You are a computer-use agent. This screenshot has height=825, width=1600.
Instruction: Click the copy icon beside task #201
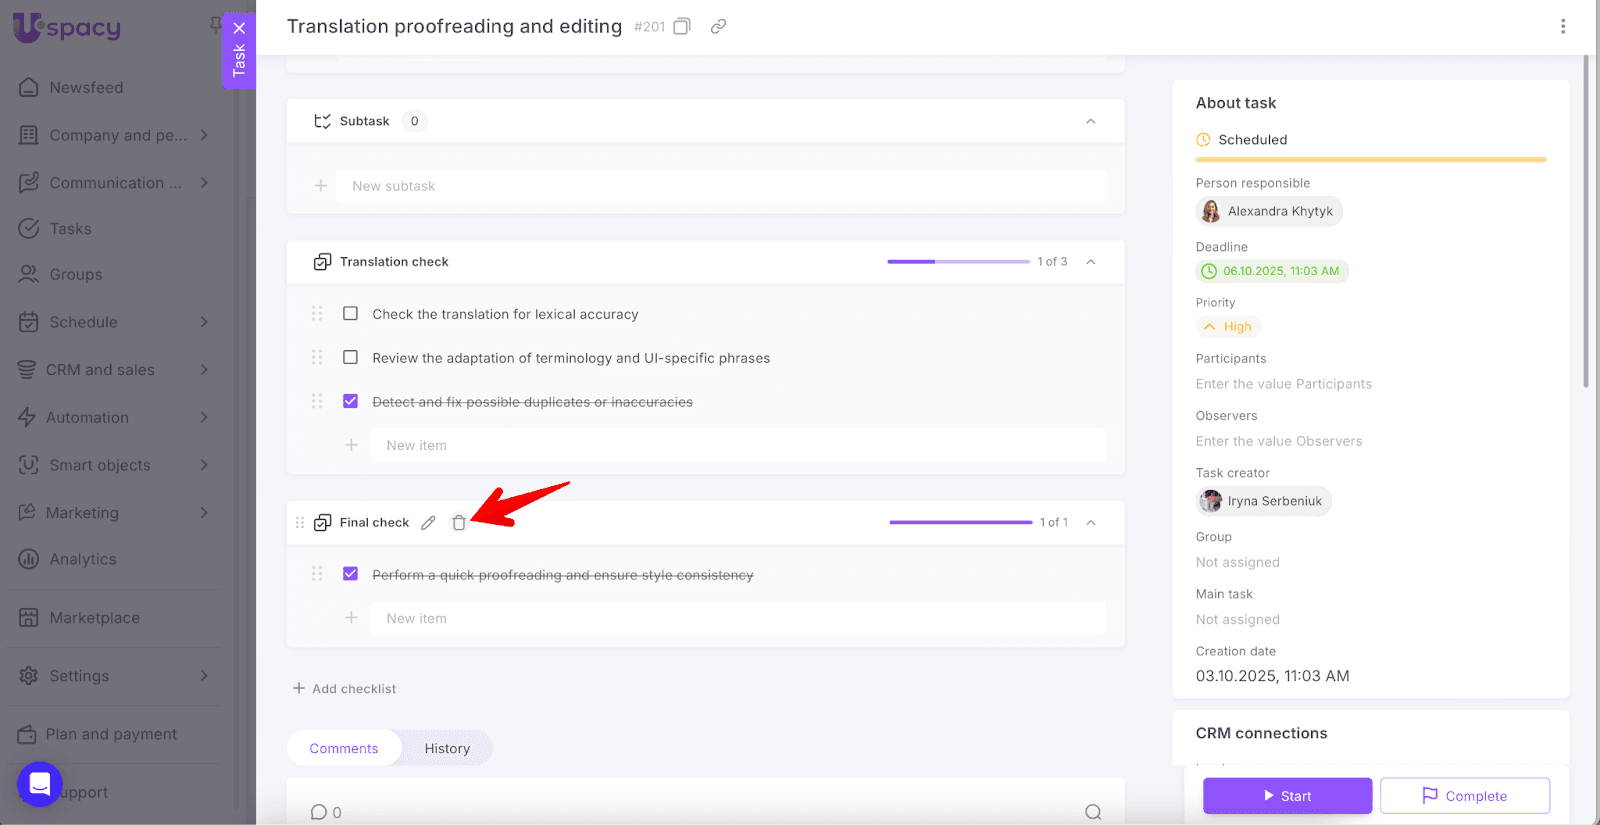pyautogui.click(x=682, y=27)
